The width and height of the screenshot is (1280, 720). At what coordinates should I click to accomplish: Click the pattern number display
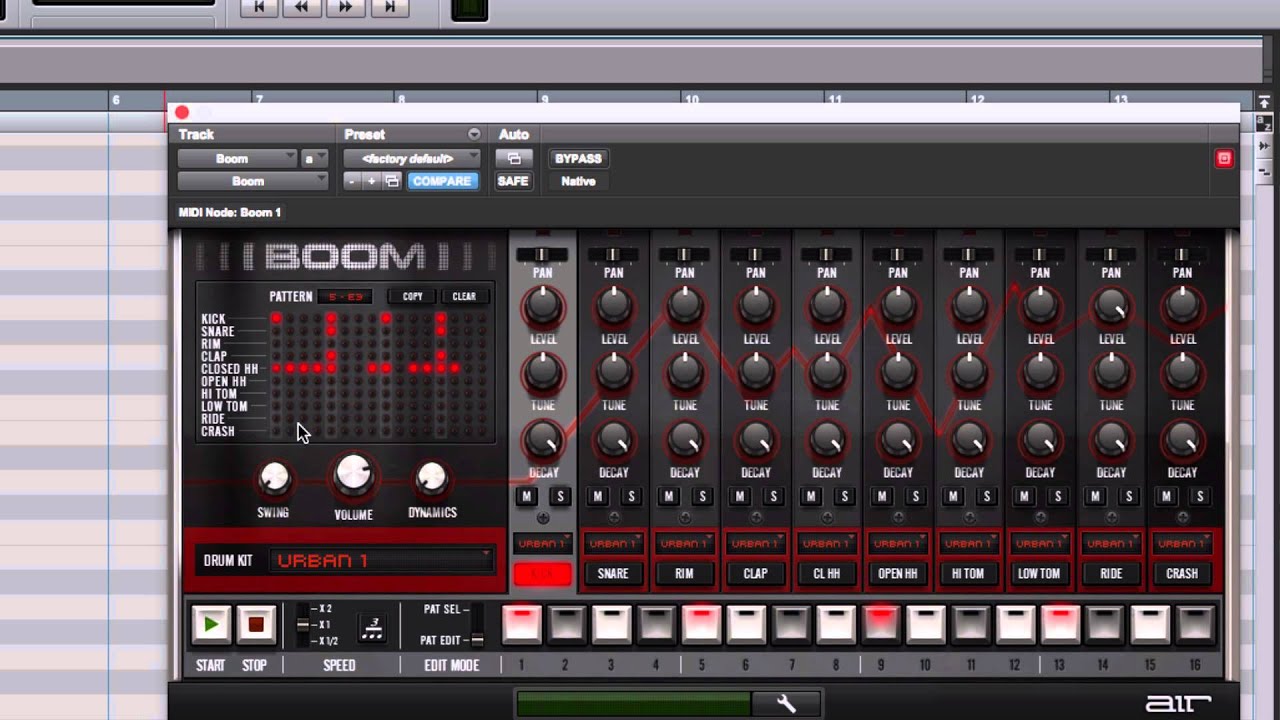pyautogui.click(x=345, y=297)
